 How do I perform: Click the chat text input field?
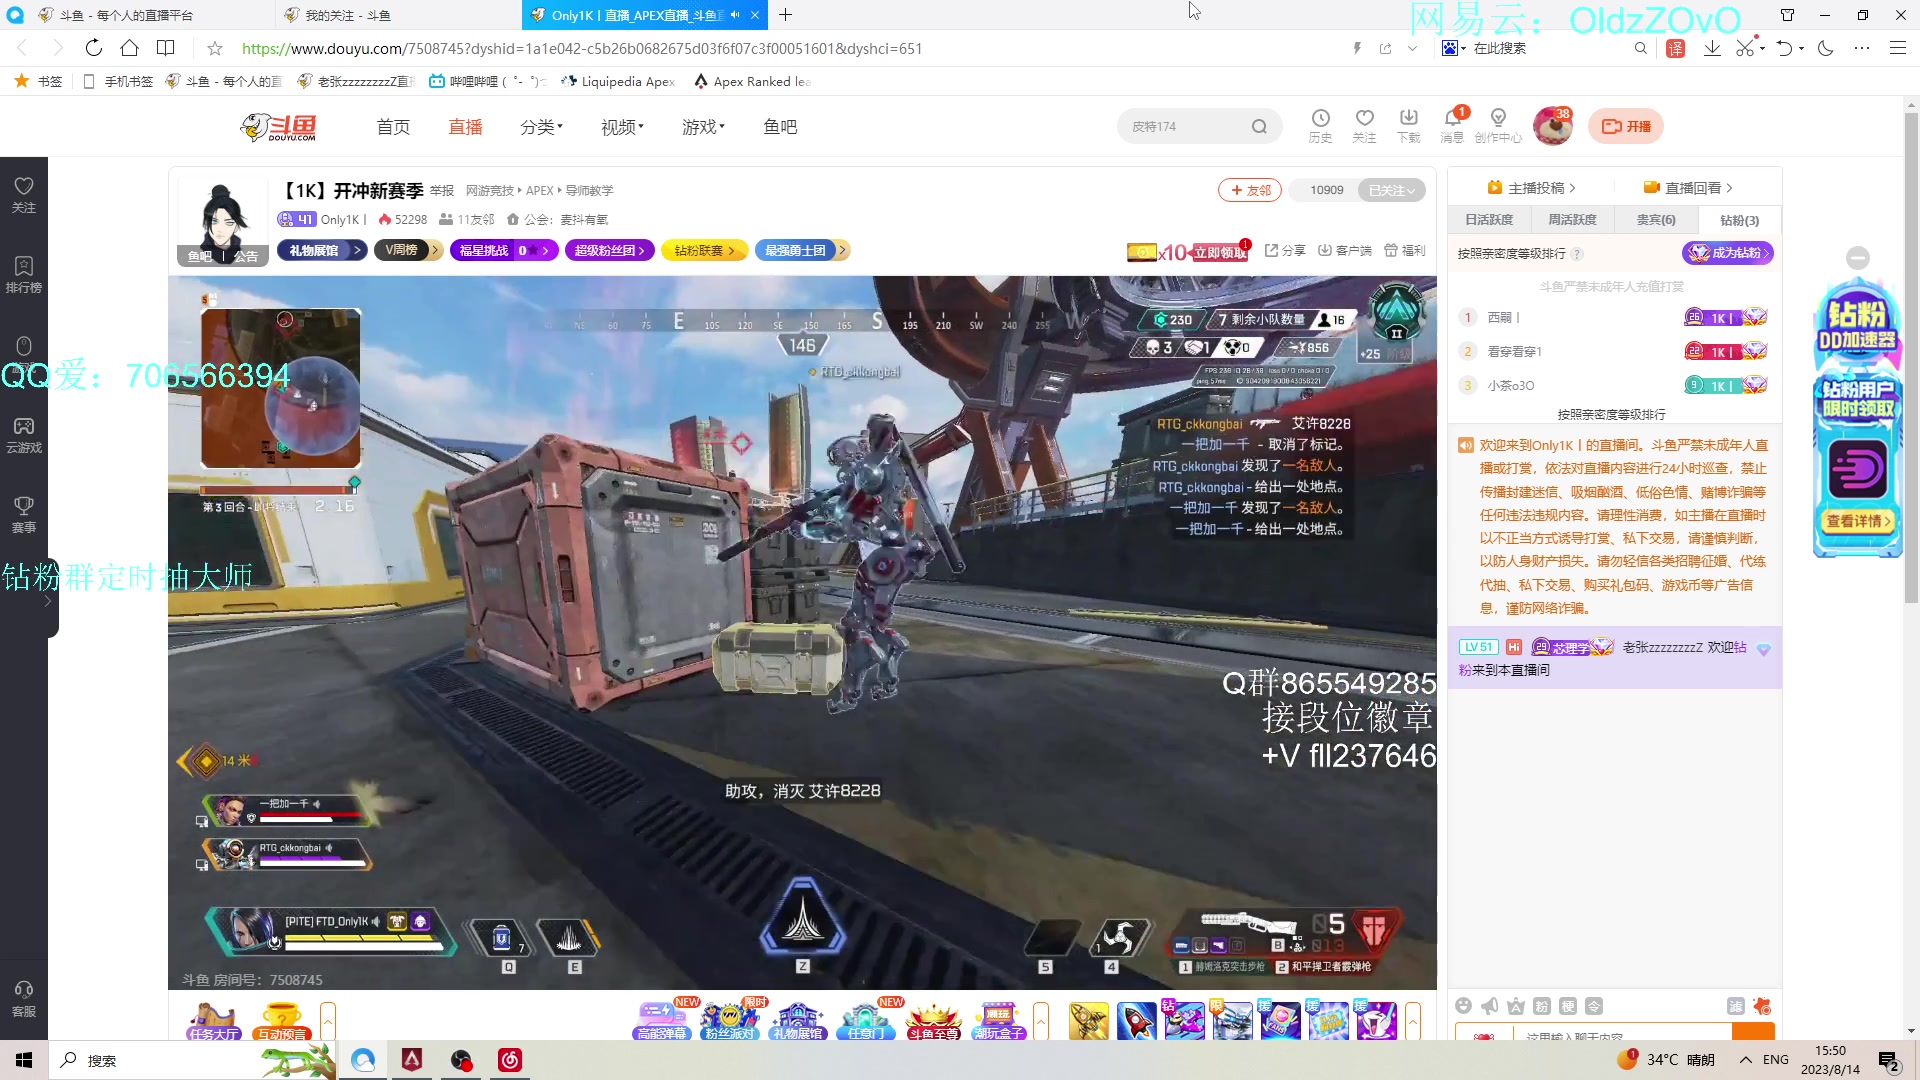pyautogui.click(x=1624, y=1034)
